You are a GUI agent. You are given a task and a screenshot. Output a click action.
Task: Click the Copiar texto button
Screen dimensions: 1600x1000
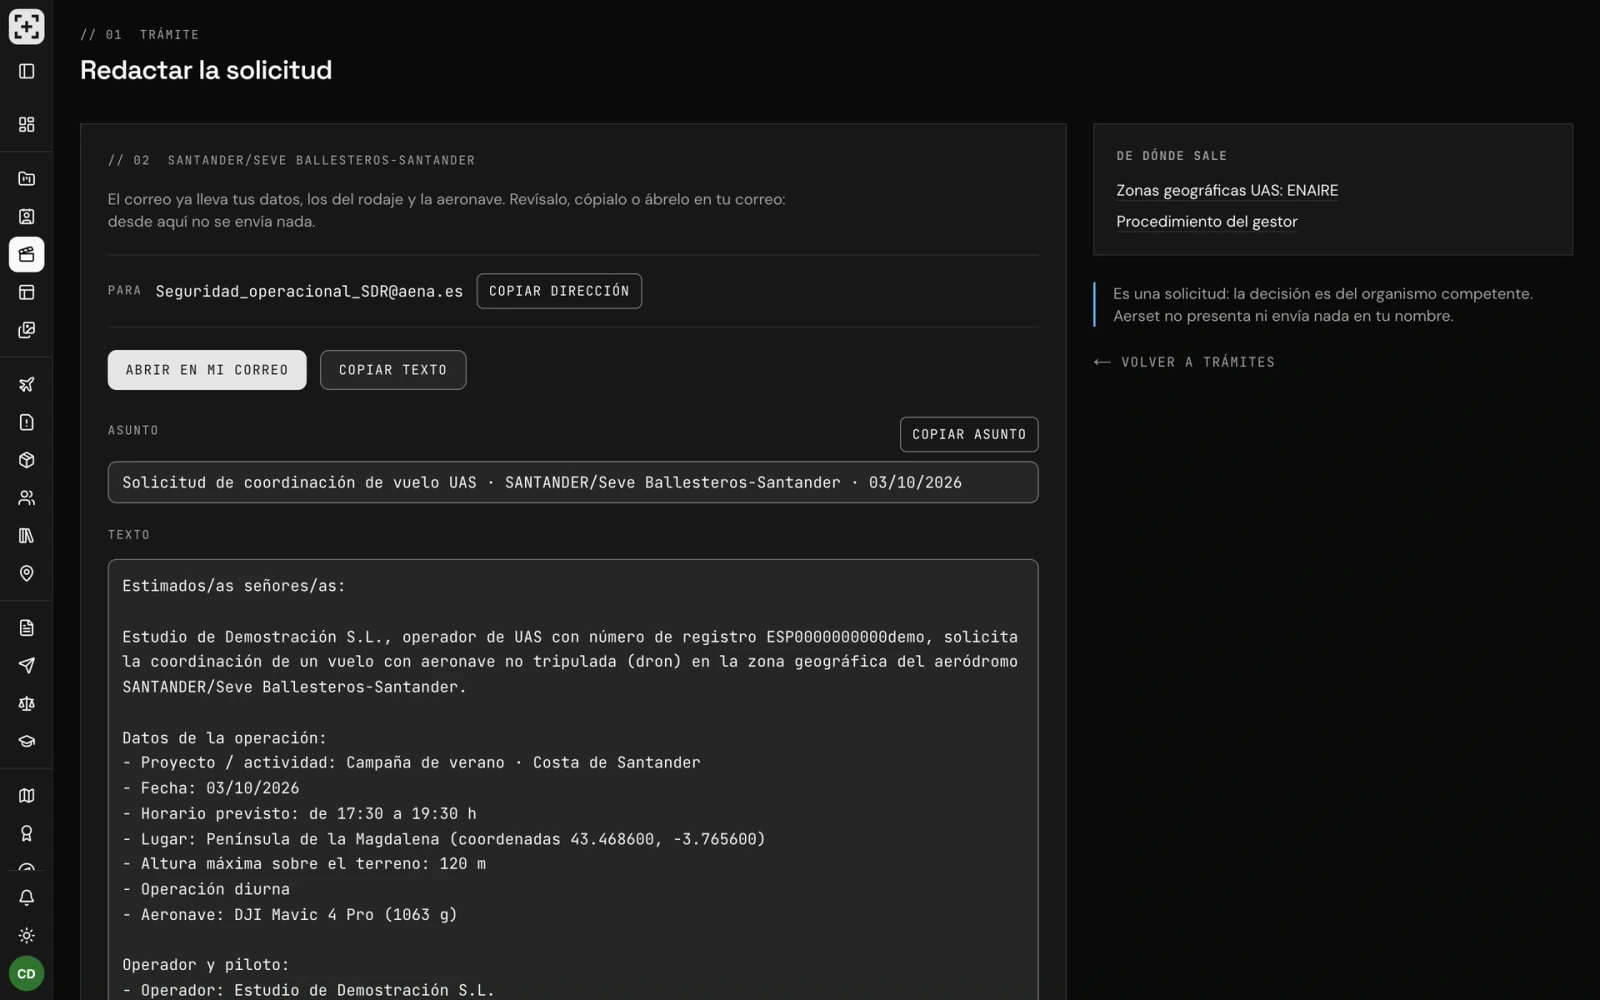coord(393,370)
